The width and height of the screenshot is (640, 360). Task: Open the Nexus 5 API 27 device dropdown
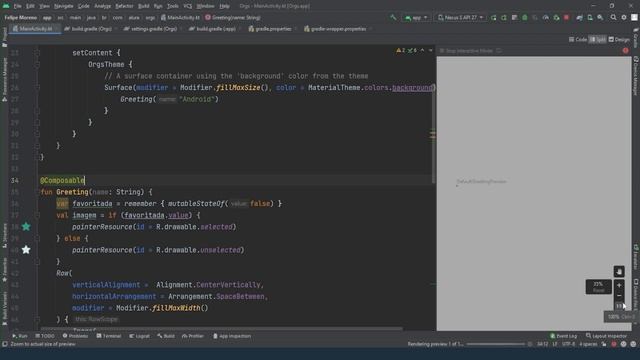point(461,18)
